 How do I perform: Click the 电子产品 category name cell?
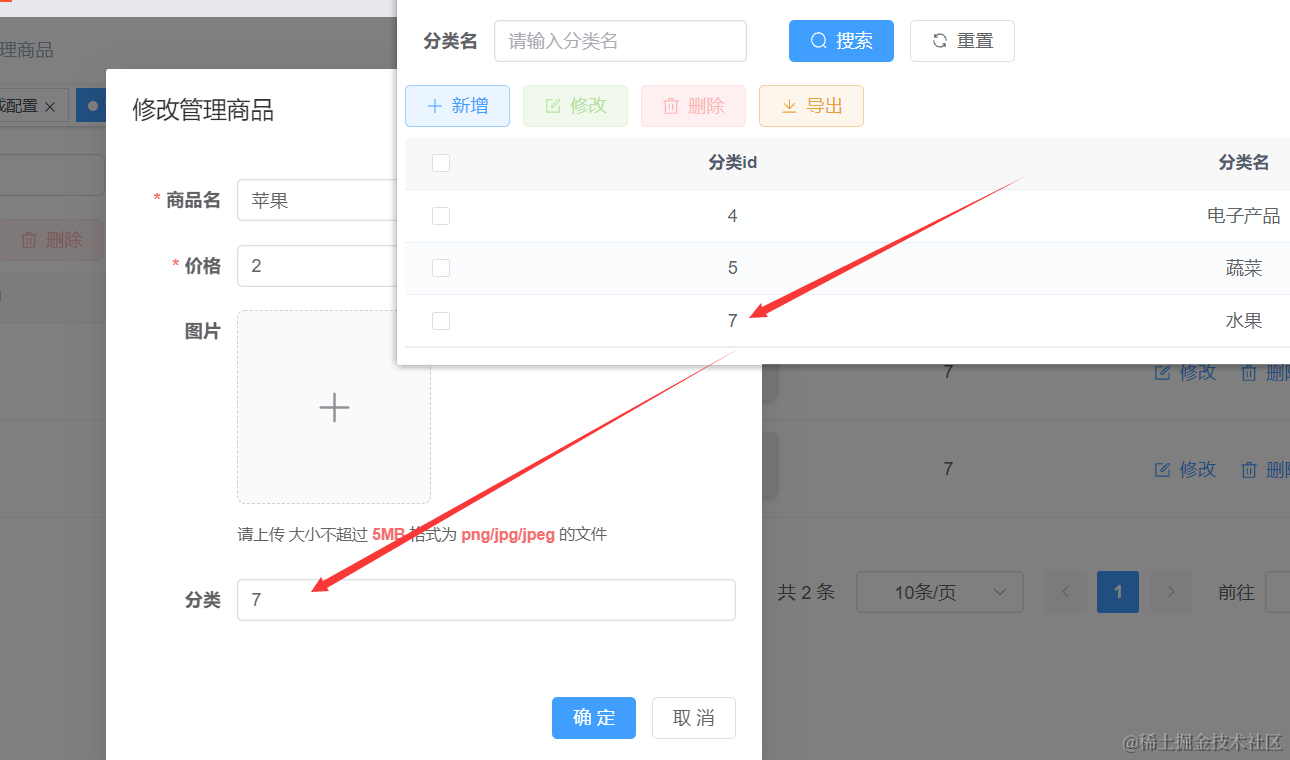(1243, 216)
